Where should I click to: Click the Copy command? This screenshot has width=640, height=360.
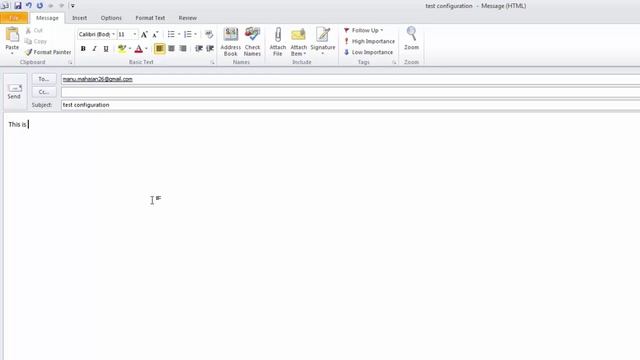[x=36, y=41]
